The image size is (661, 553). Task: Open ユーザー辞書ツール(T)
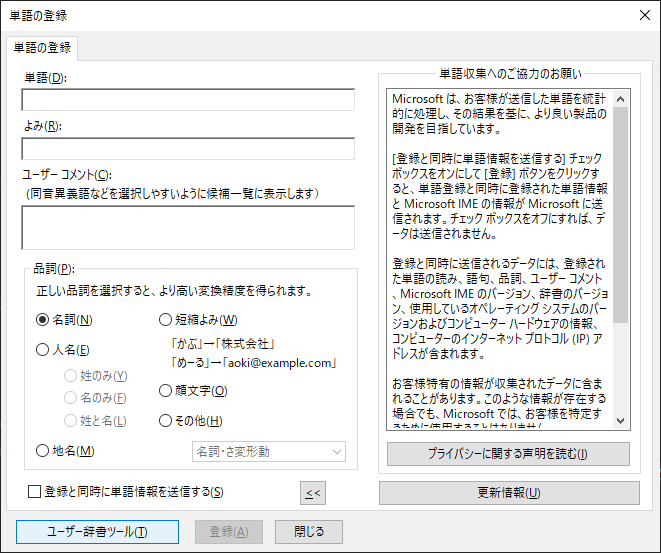coord(97,532)
